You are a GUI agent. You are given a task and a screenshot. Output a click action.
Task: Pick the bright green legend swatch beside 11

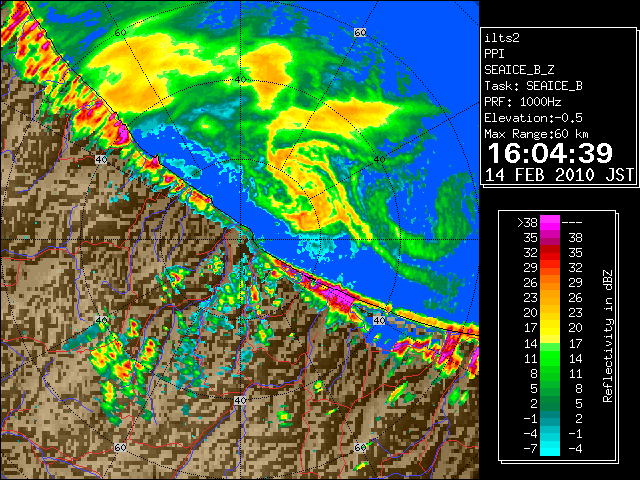pos(550,358)
